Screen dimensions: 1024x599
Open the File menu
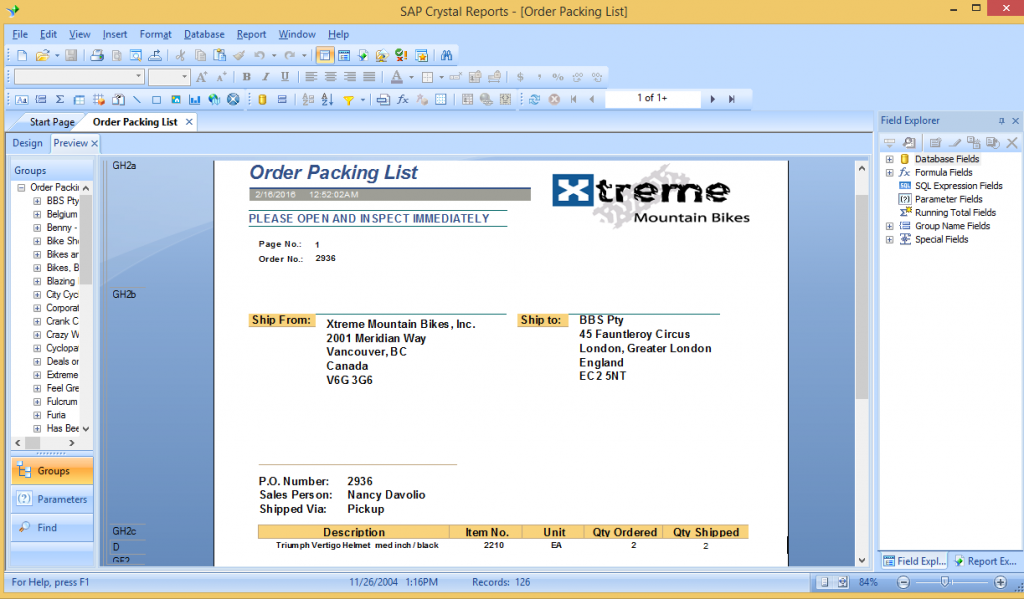coord(20,34)
